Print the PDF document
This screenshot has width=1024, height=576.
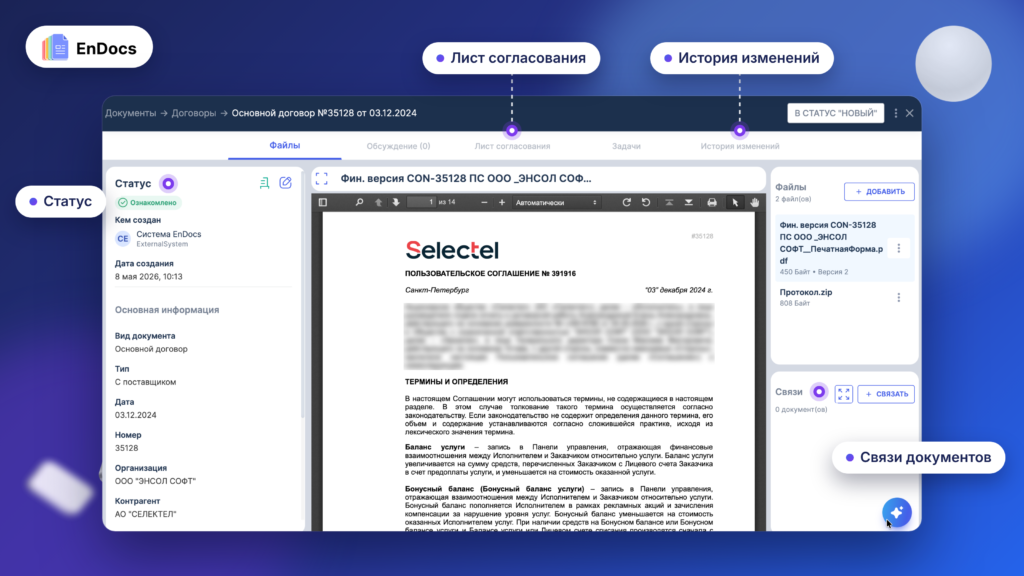712,202
